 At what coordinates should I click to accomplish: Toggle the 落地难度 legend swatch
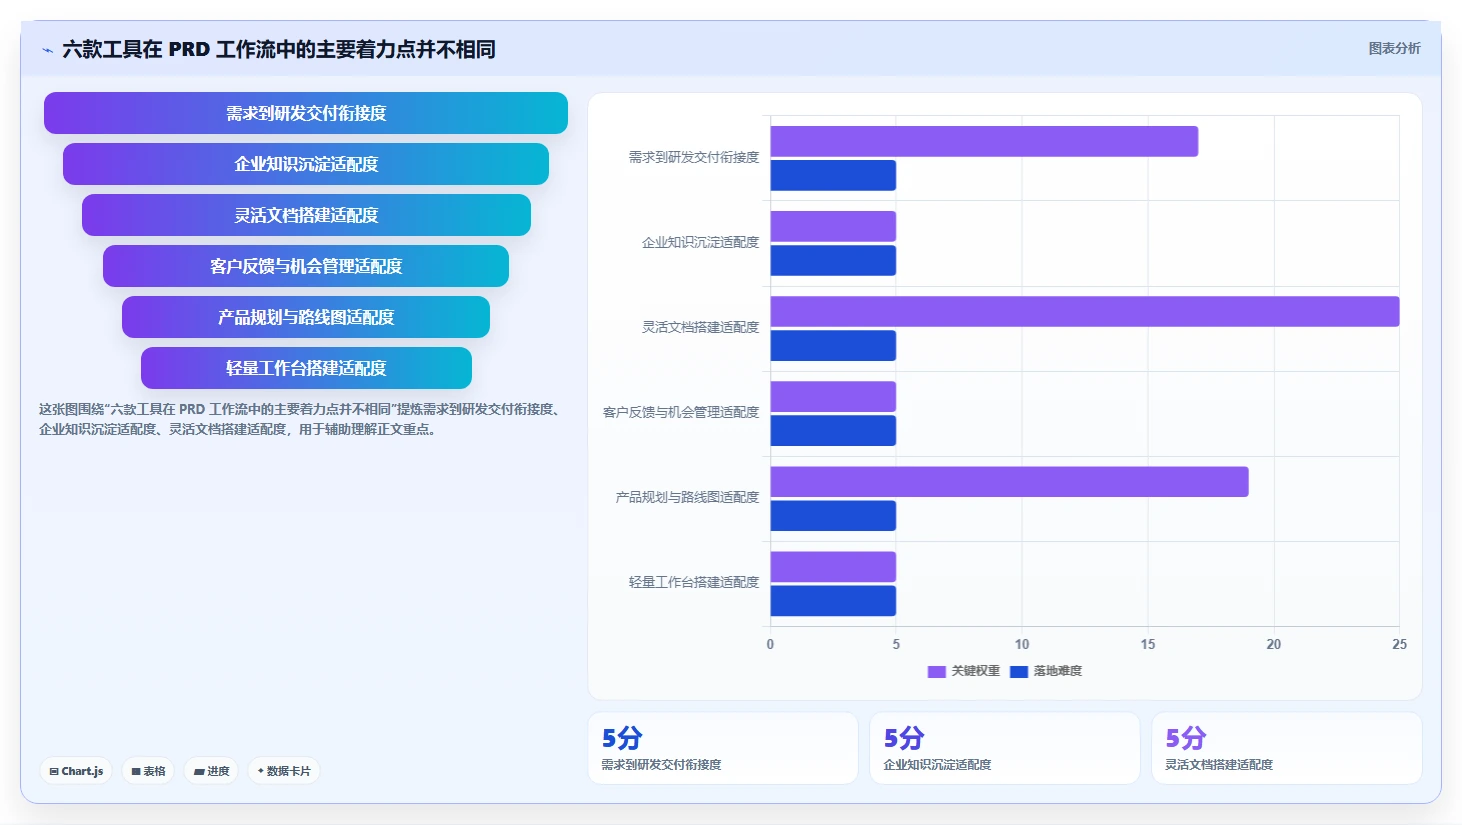point(1019,672)
